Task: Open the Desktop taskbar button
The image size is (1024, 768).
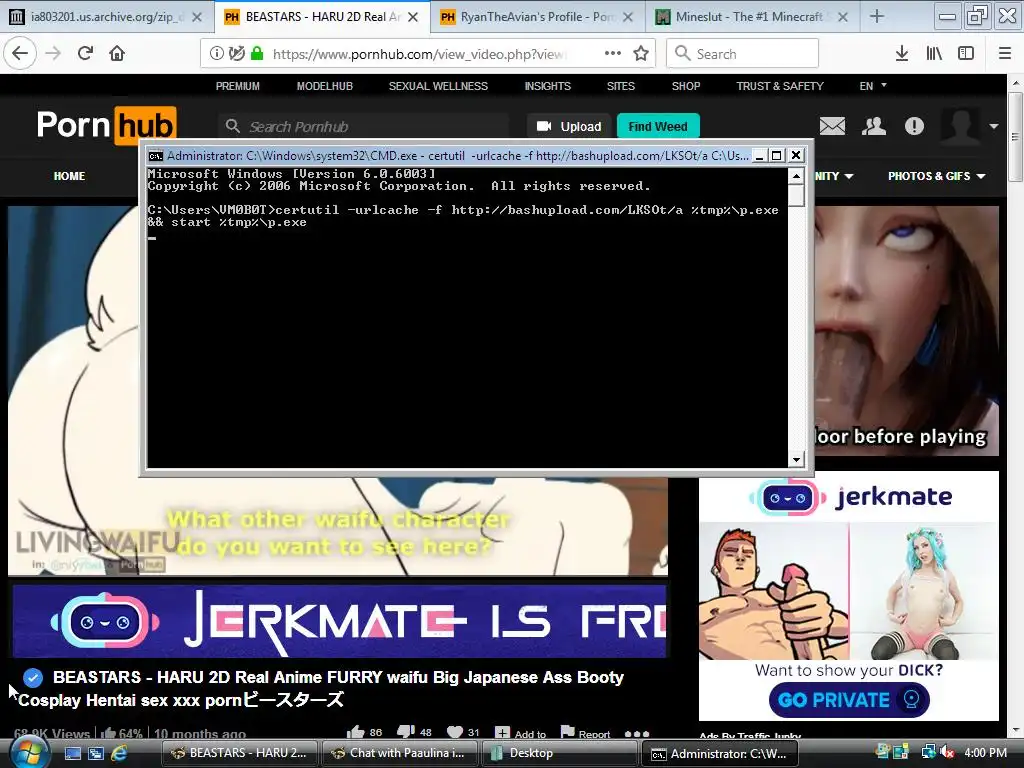Action: coord(558,753)
